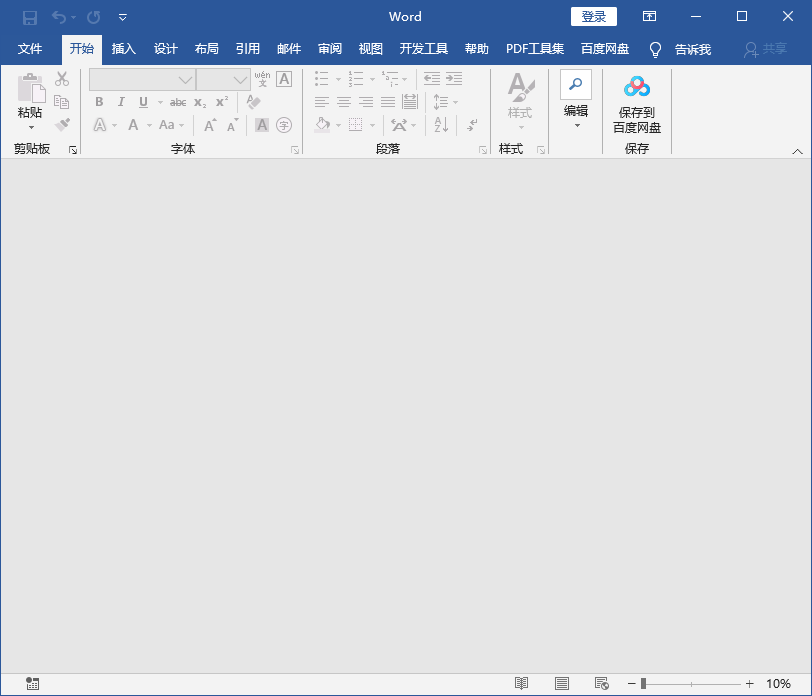Viewport: 812px width, 696px height.
Task: Select the superscript icon
Action: click(x=220, y=102)
